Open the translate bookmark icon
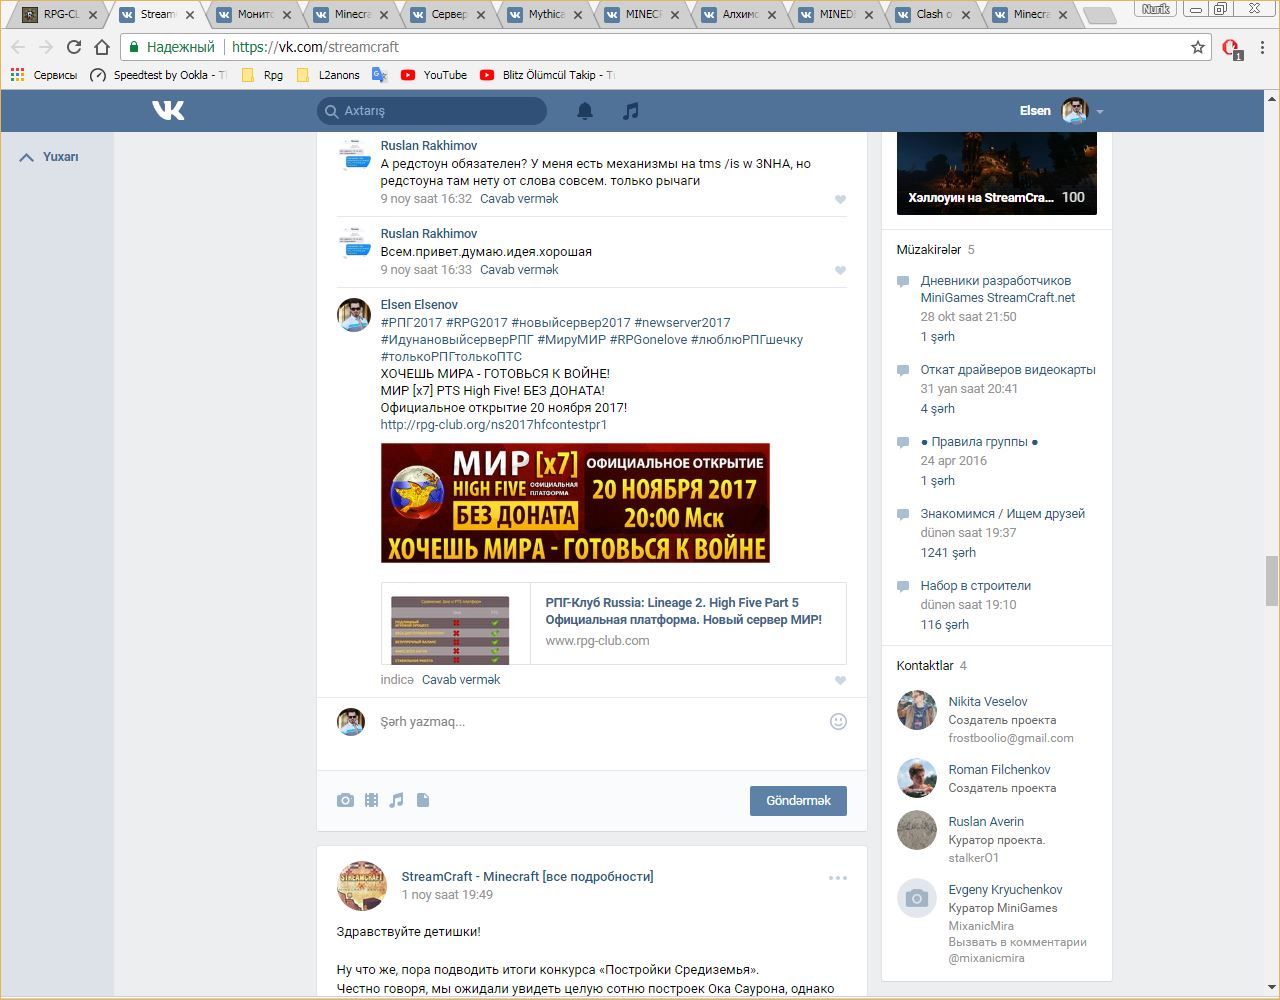Viewport: 1280px width, 1000px height. click(x=379, y=75)
